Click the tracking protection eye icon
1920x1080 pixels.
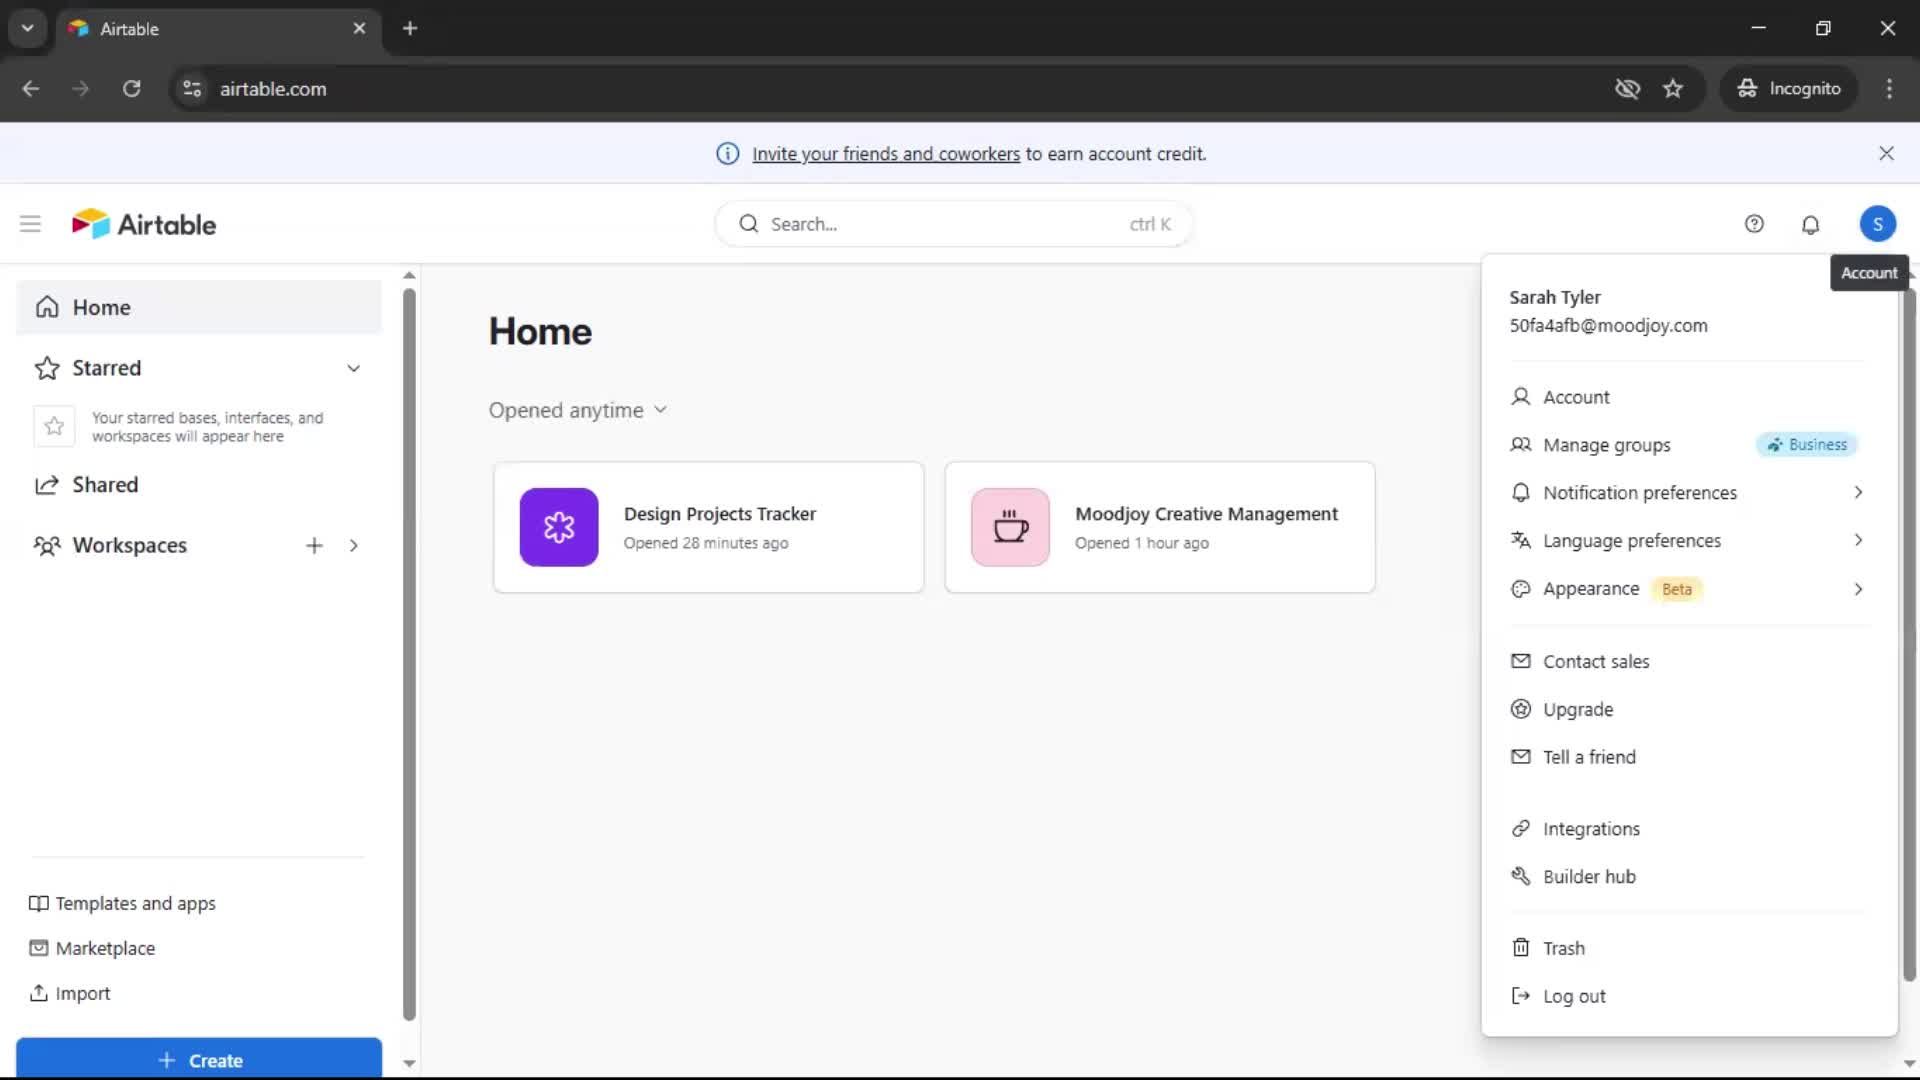coord(1627,88)
